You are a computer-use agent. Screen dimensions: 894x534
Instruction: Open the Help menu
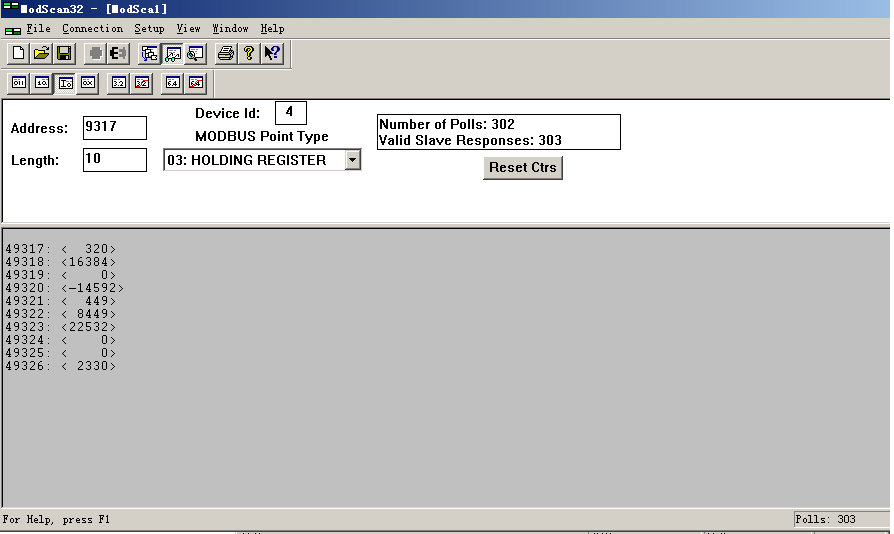point(272,29)
